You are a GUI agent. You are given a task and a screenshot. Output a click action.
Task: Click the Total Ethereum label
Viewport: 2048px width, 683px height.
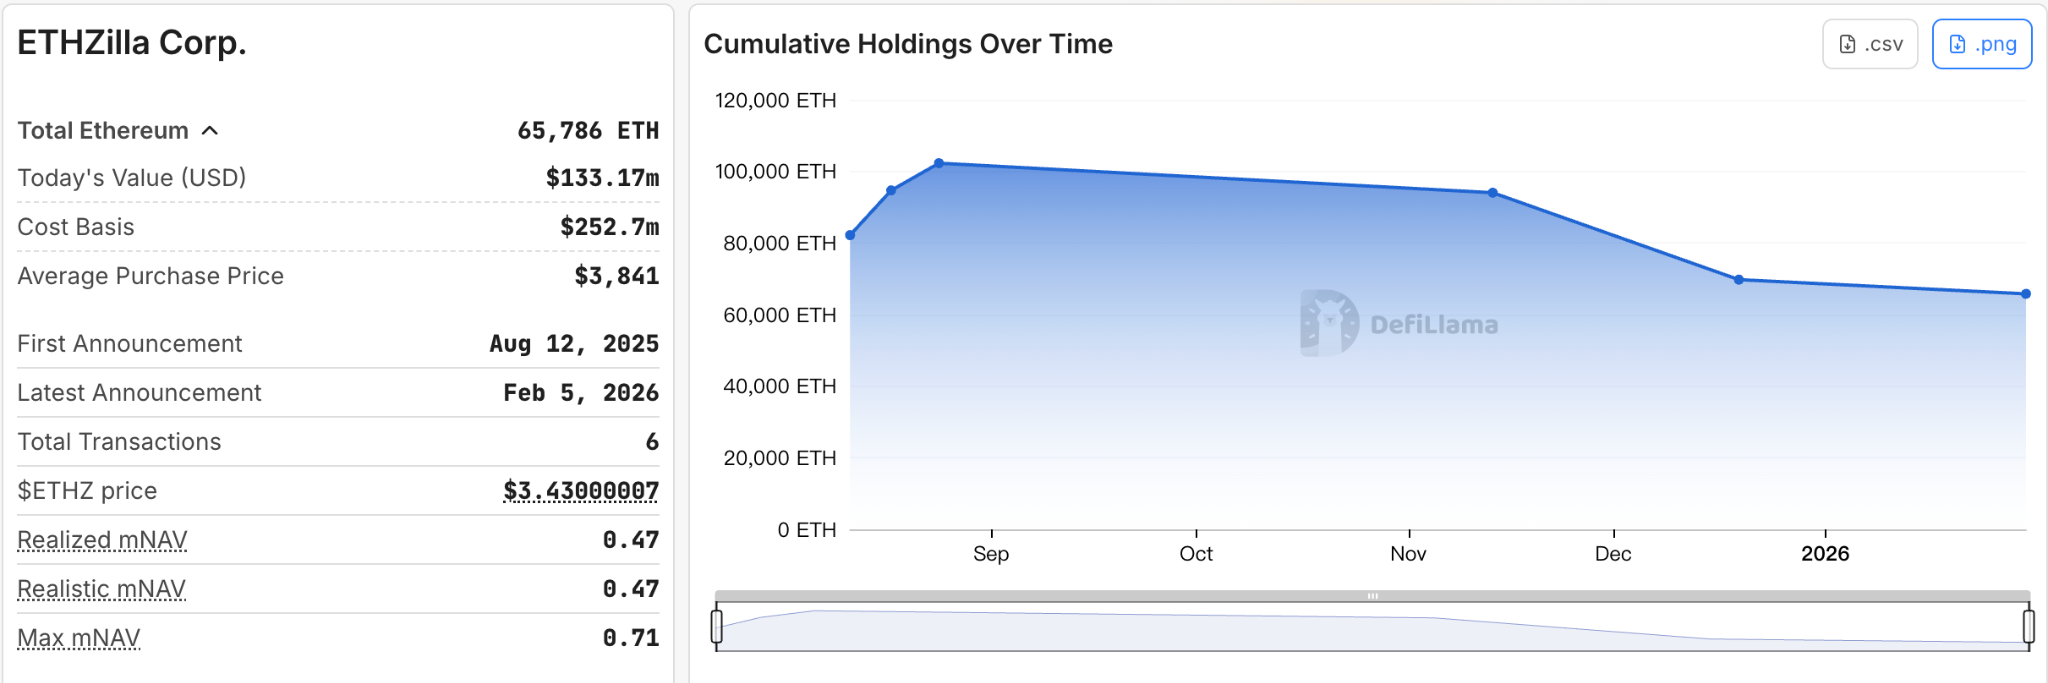pyautogui.click(x=103, y=131)
